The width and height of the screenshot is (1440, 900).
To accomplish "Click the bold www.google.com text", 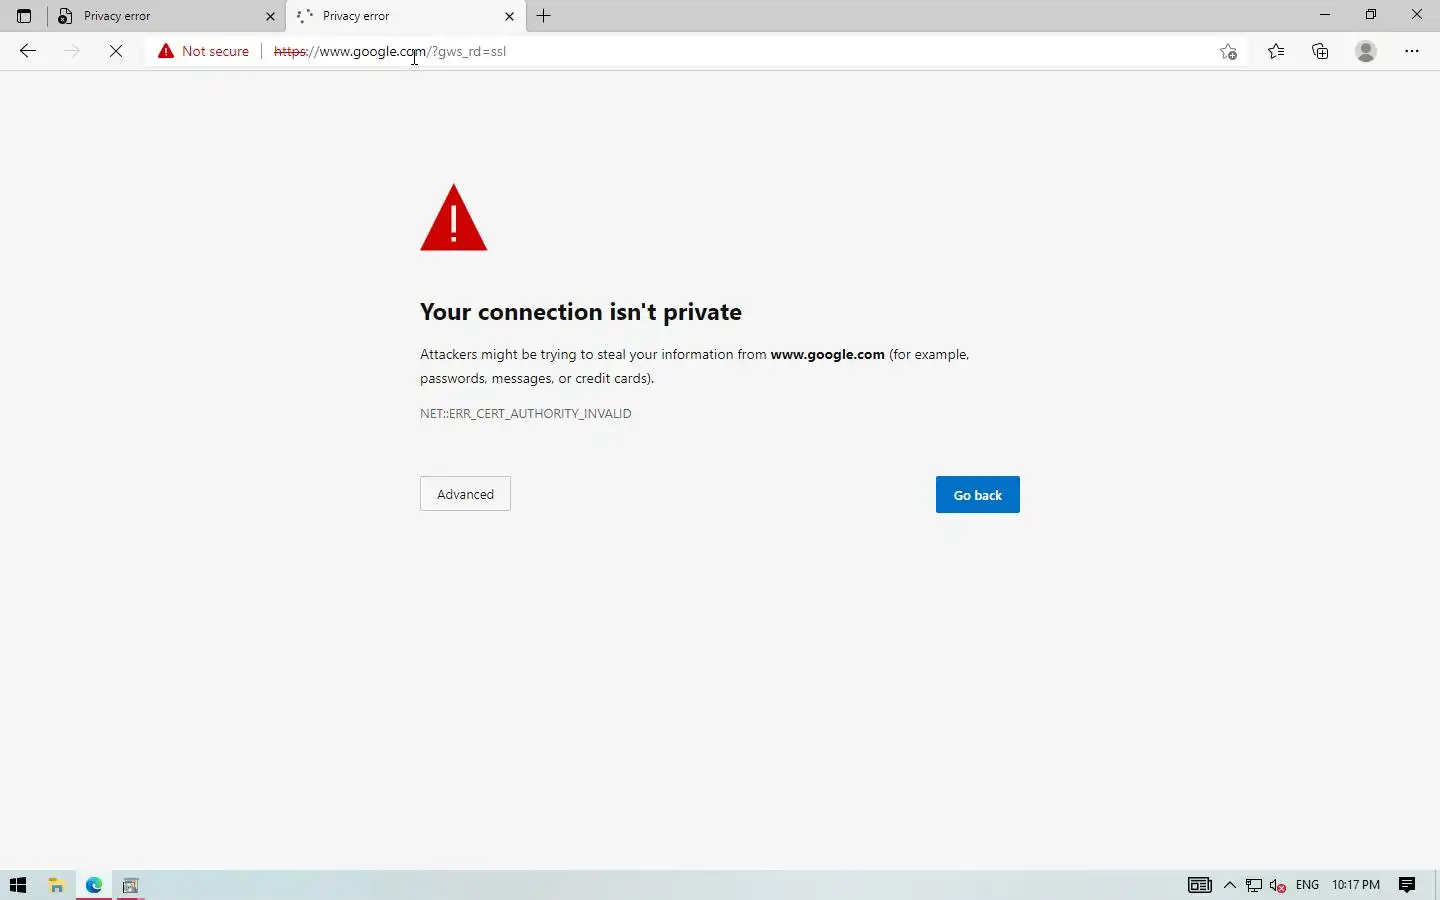I will 828,354.
